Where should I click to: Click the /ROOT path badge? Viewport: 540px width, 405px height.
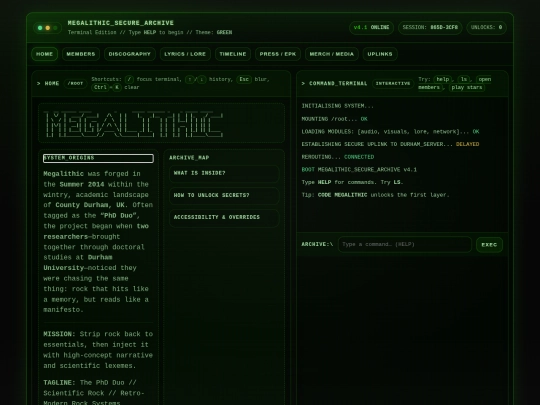point(75,83)
